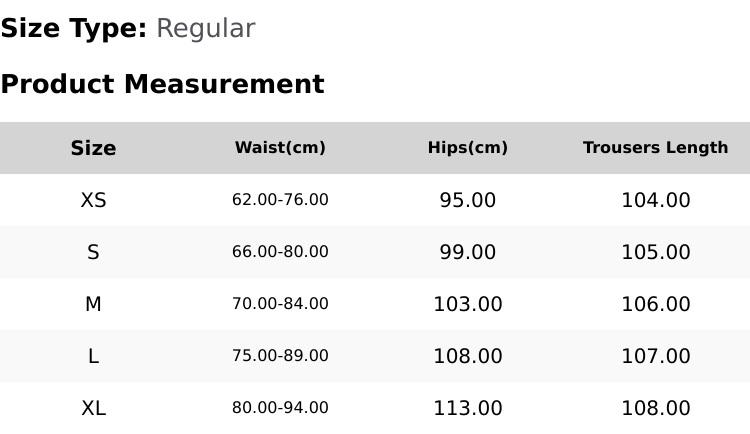Click the 70.00-84.00 waist value
Screen dimensions: 750x434
(x=280, y=304)
